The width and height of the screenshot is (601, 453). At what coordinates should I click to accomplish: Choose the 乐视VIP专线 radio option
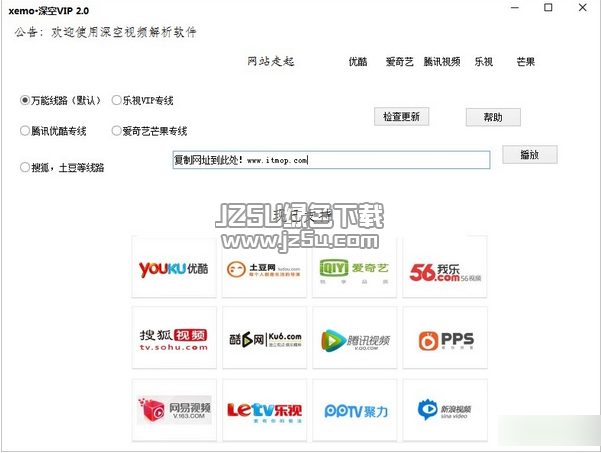[117, 100]
